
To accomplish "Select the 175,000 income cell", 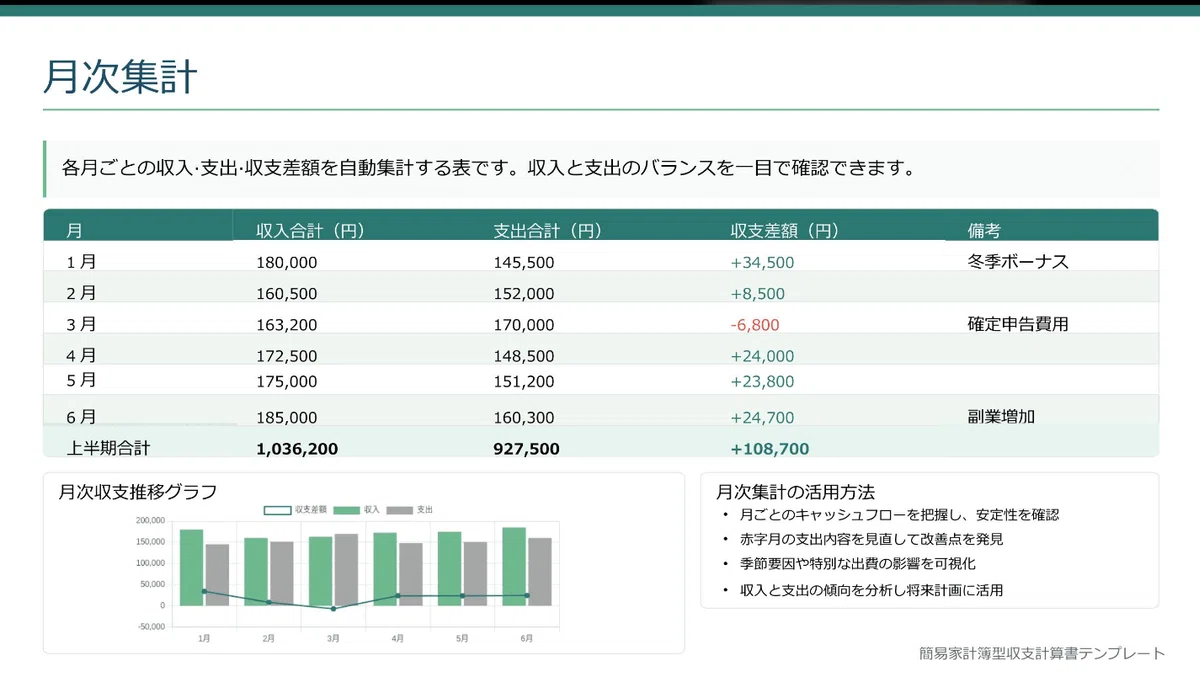I will point(287,382).
